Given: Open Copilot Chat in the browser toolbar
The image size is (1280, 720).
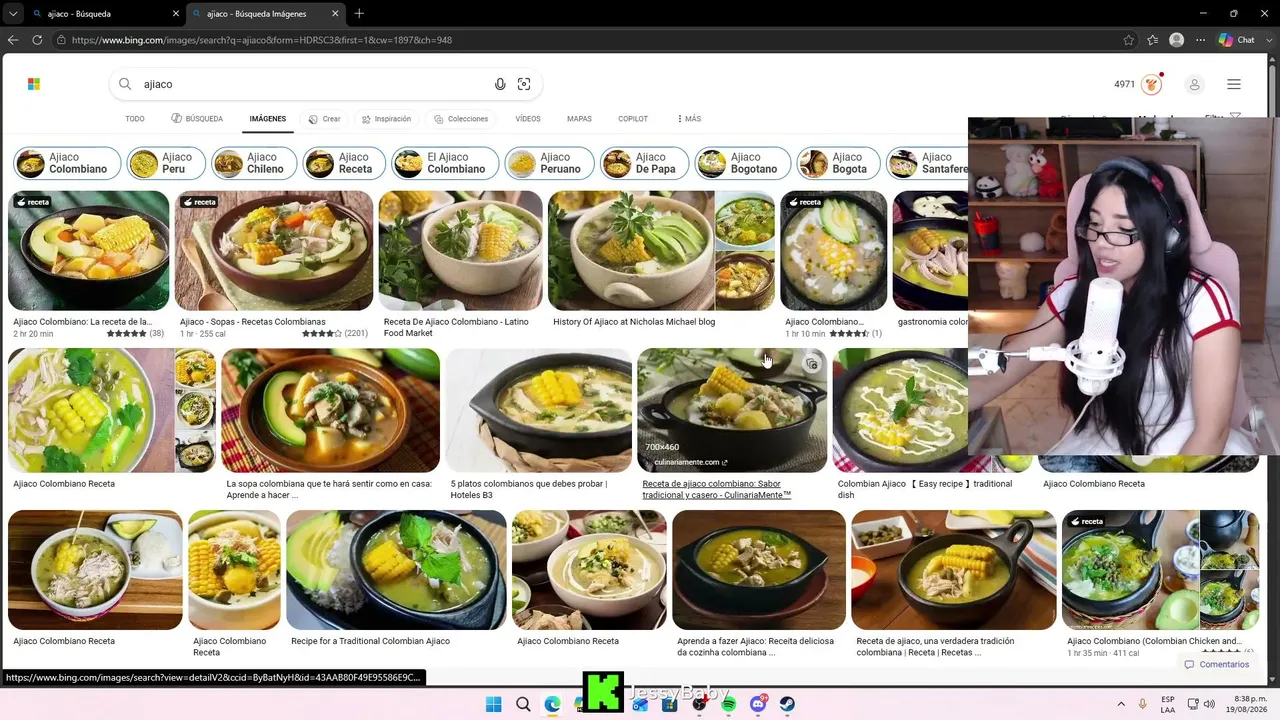Looking at the screenshot, I should tap(1237, 40).
